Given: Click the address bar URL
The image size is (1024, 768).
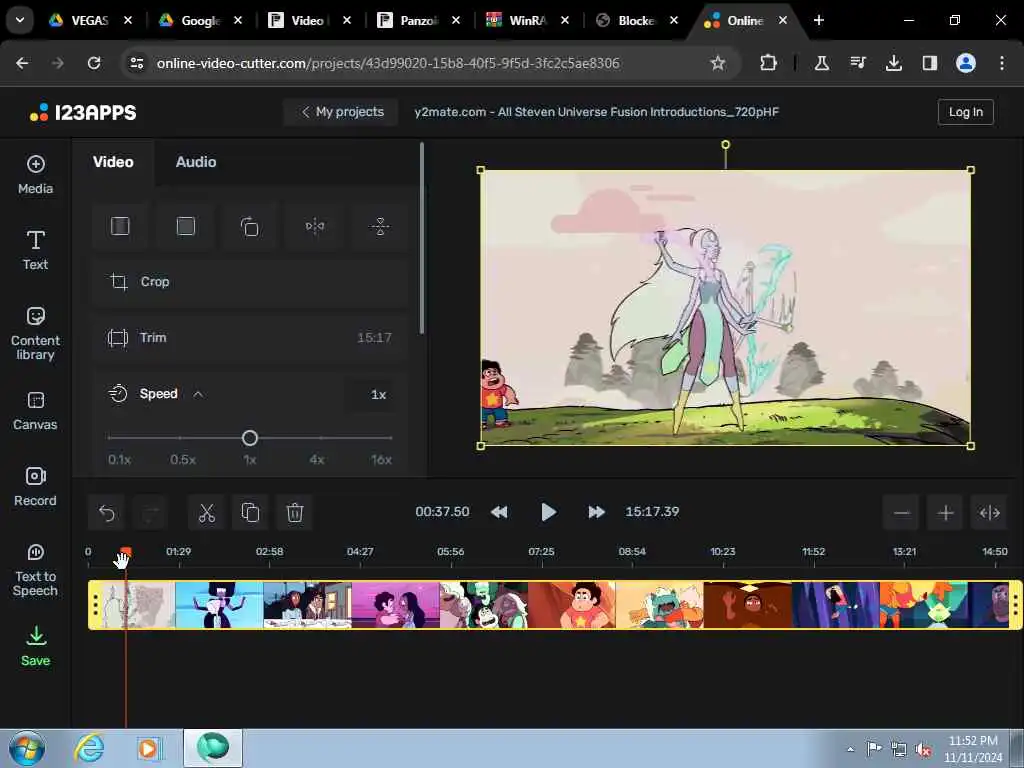Looking at the screenshot, I should click(388, 63).
